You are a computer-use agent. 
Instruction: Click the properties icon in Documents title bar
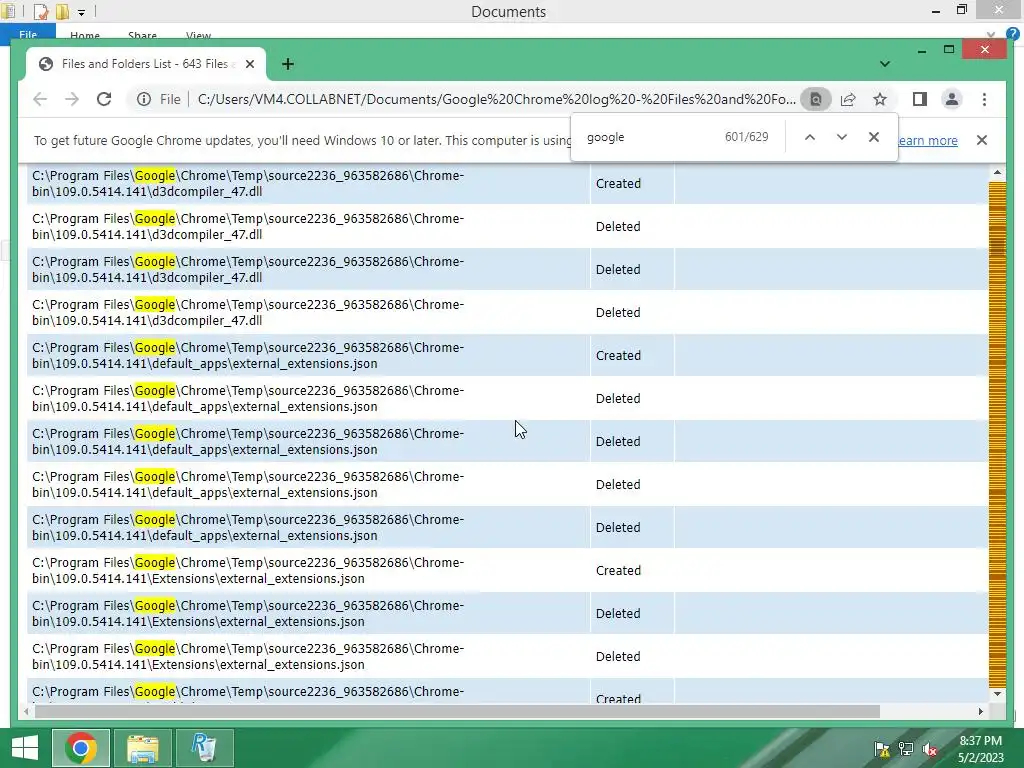coord(40,11)
